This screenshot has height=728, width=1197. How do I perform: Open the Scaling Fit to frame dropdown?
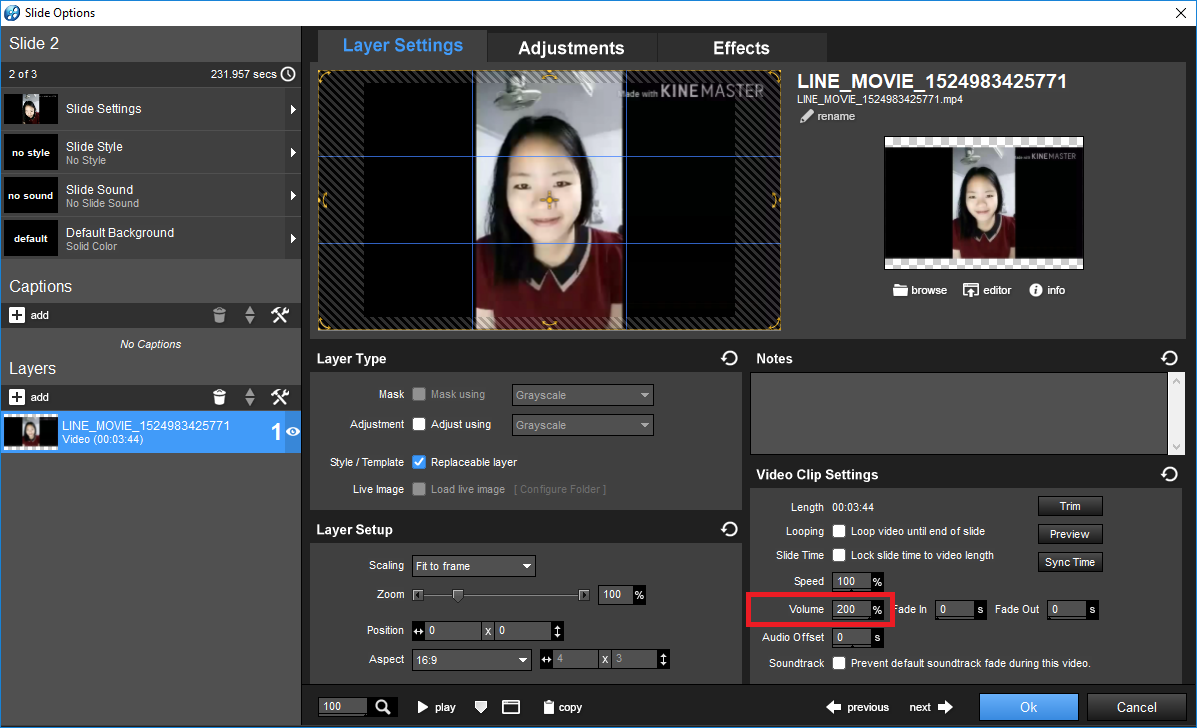474,566
